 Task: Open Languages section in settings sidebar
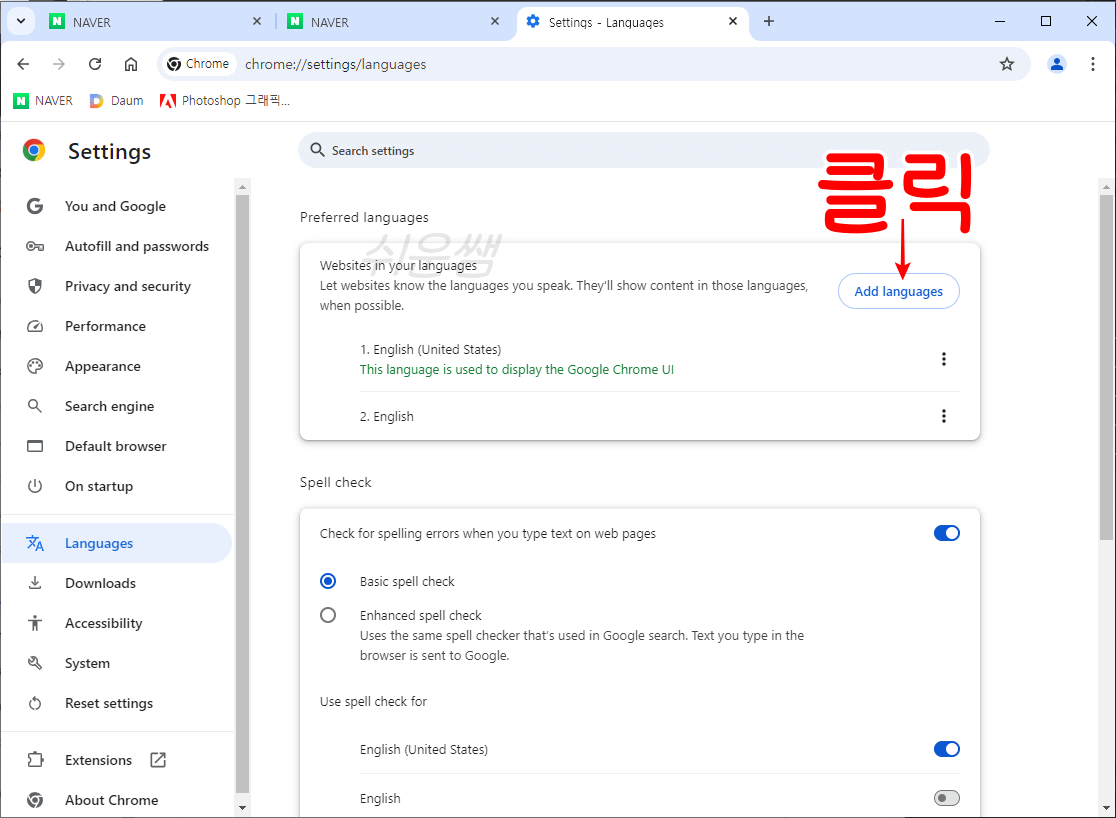(x=98, y=542)
